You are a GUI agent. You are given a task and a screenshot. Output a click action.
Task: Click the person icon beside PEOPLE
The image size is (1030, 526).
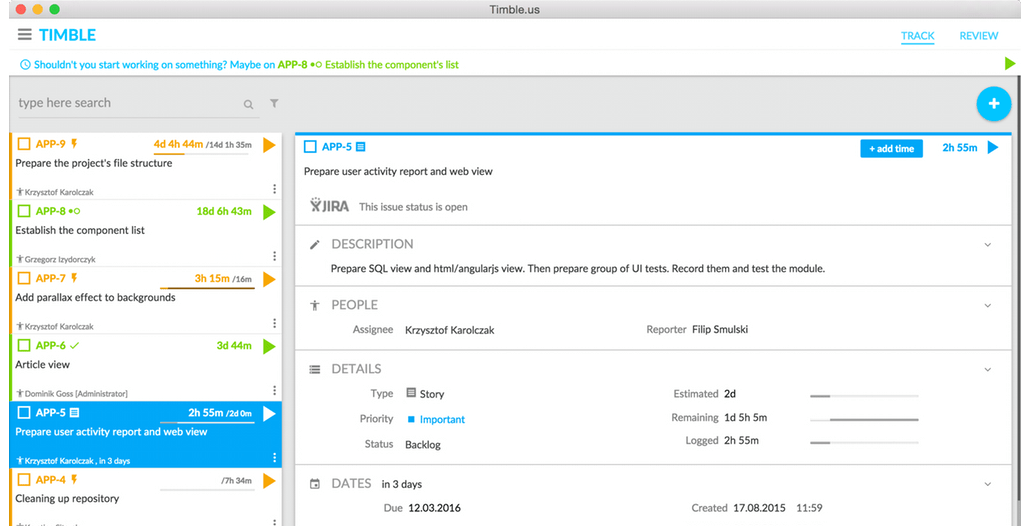[x=315, y=305]
